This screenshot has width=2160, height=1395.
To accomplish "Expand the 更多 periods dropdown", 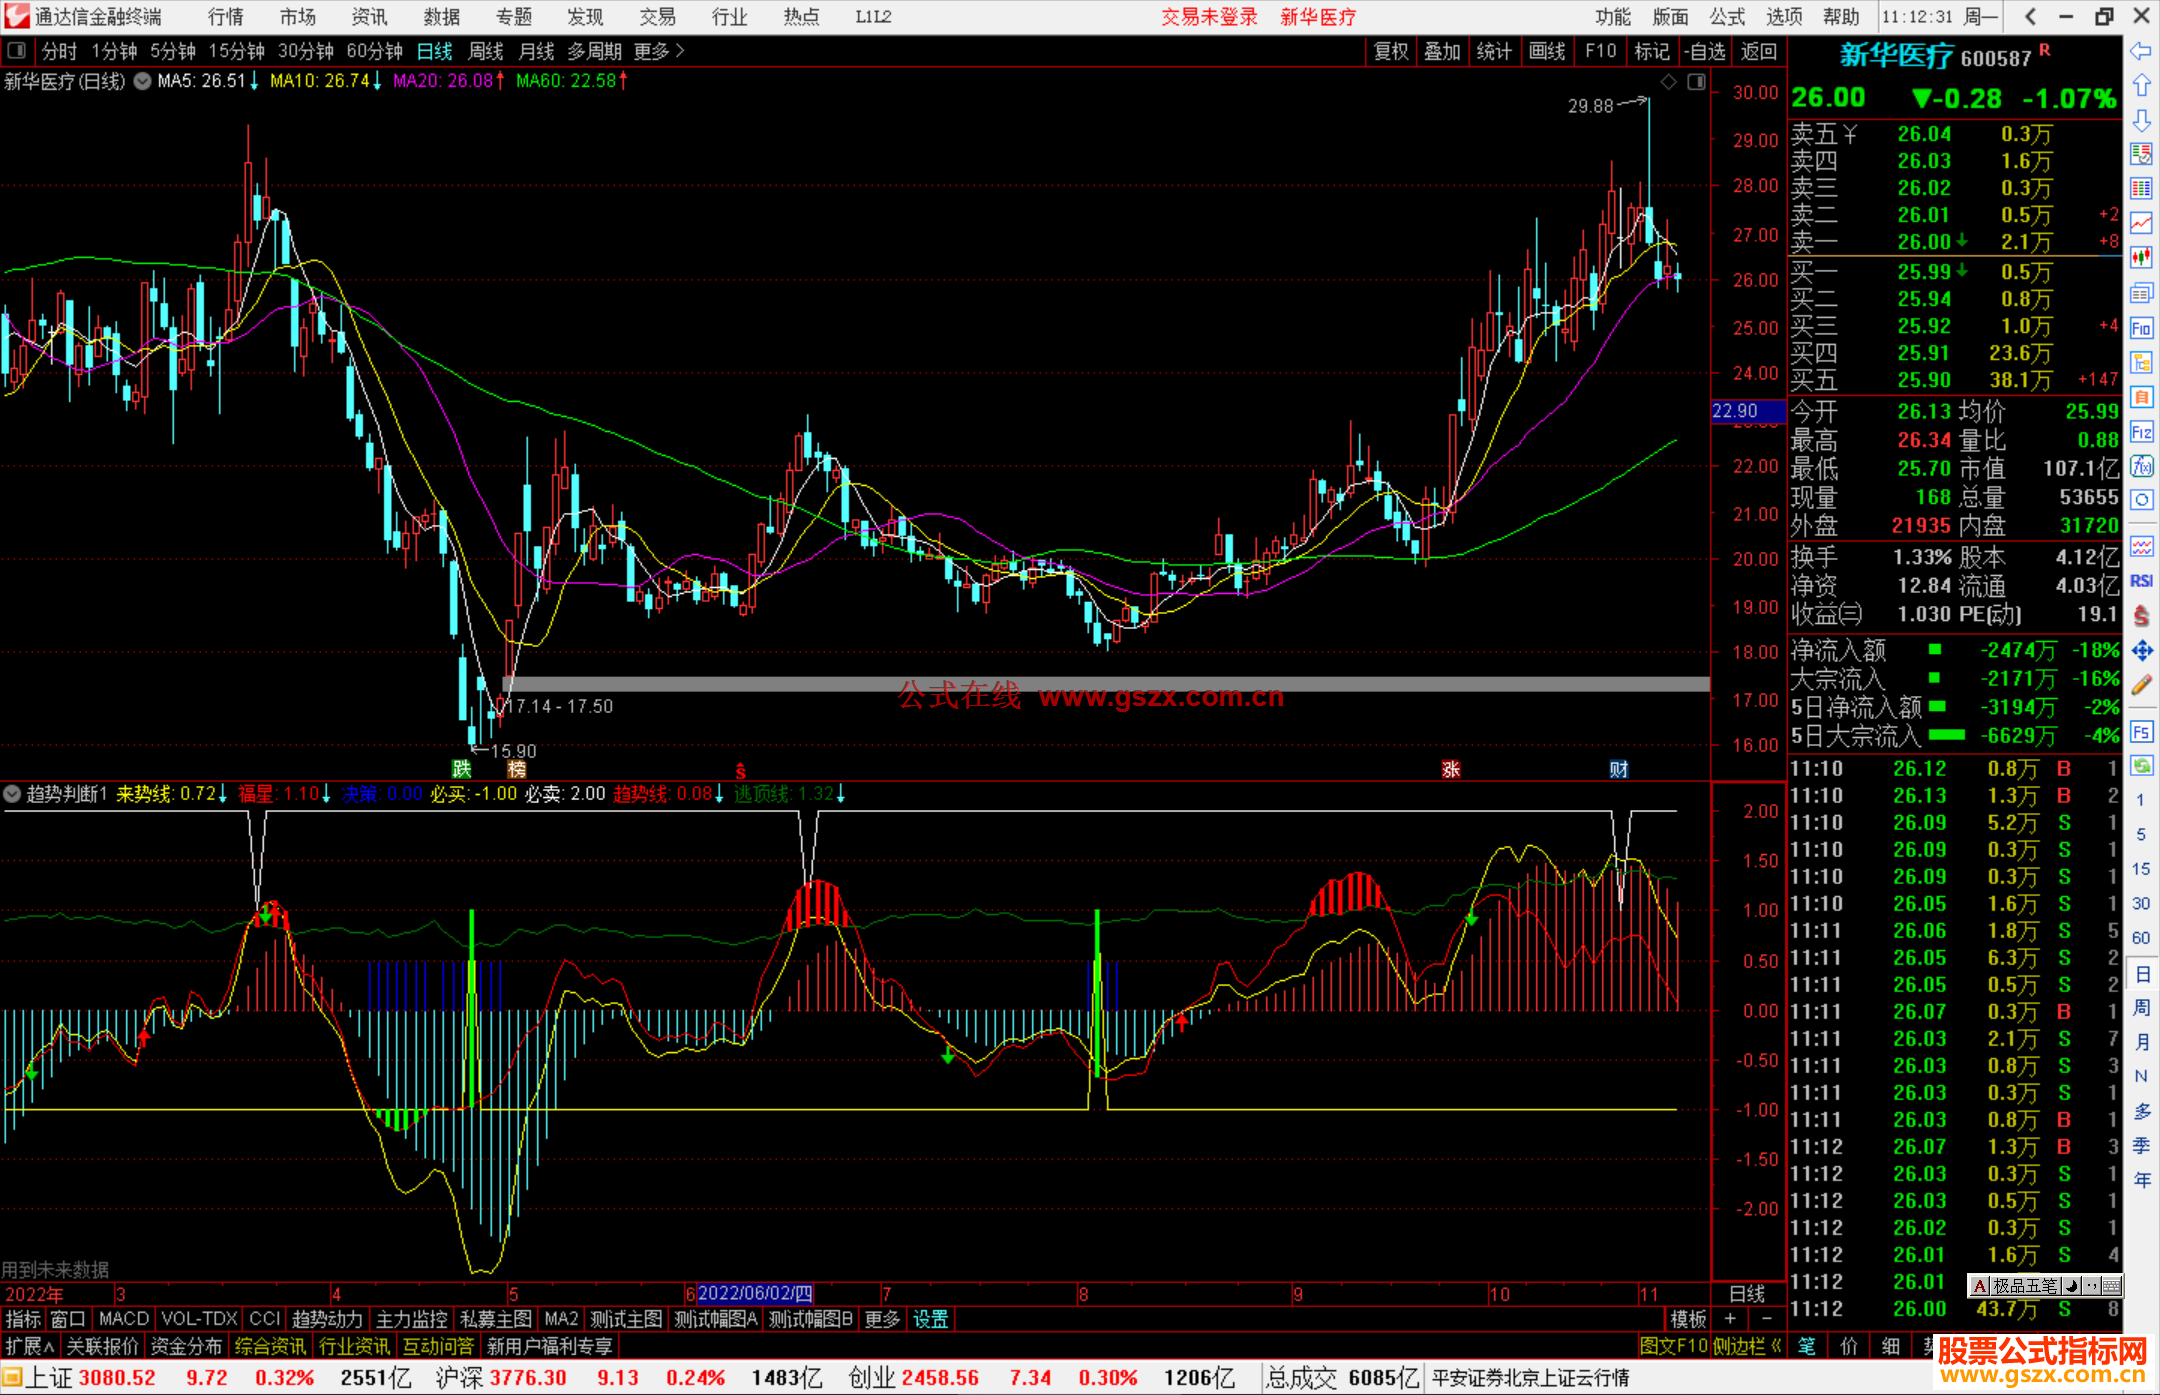I will coord(659,51).
